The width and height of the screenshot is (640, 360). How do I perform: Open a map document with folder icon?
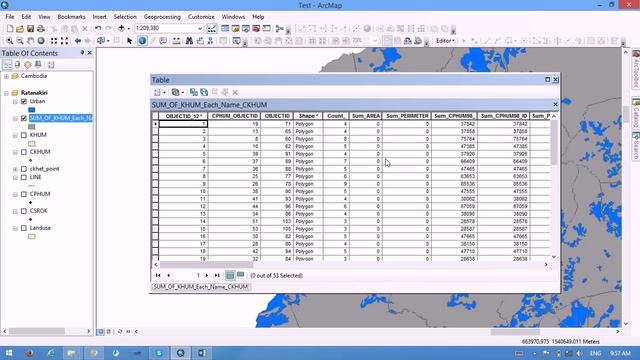[x=20, y=29]
